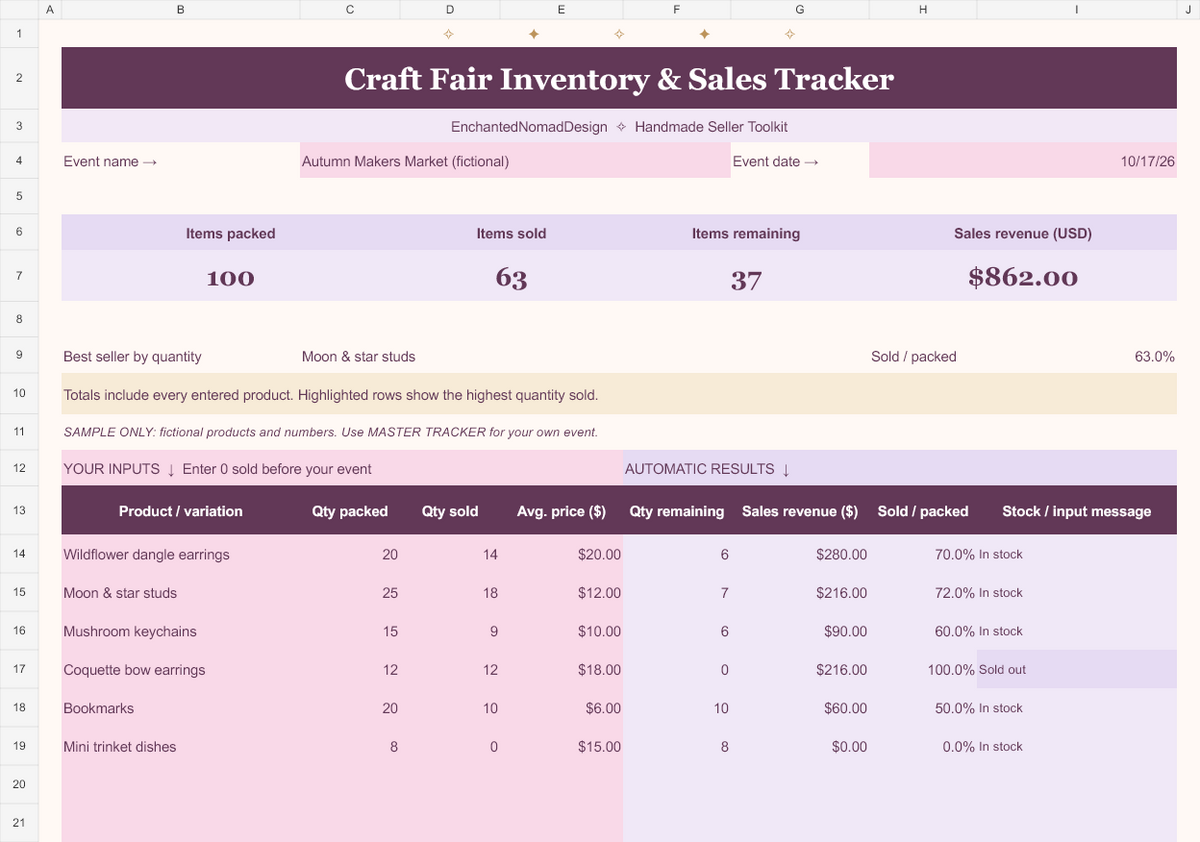This screenshot has width=1200, height=842.
Task: Click Sales revenue $90.00 for Mushroom keychains
Action: coord(800,631)
